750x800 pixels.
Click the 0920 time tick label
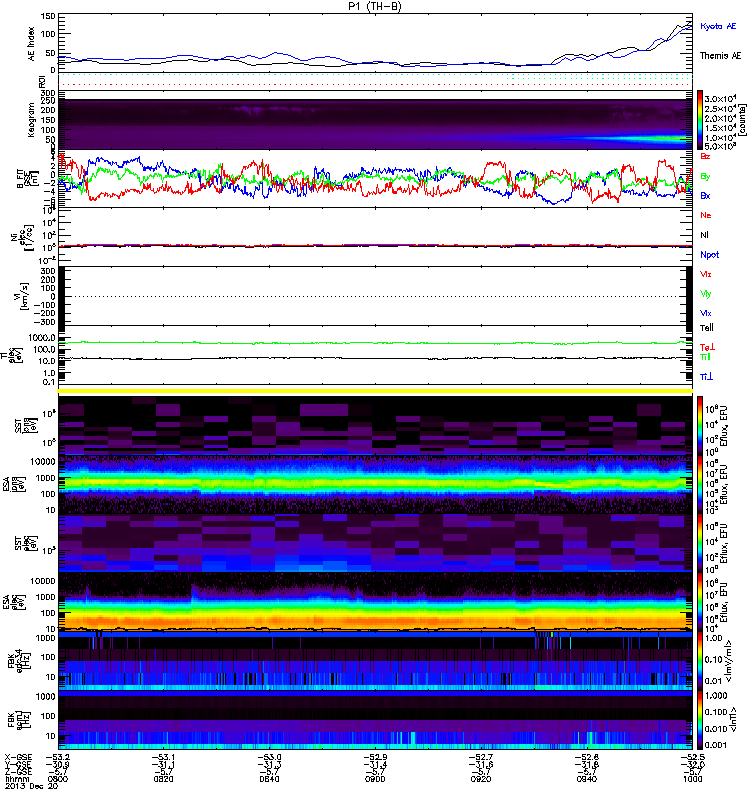pos(481,779)
